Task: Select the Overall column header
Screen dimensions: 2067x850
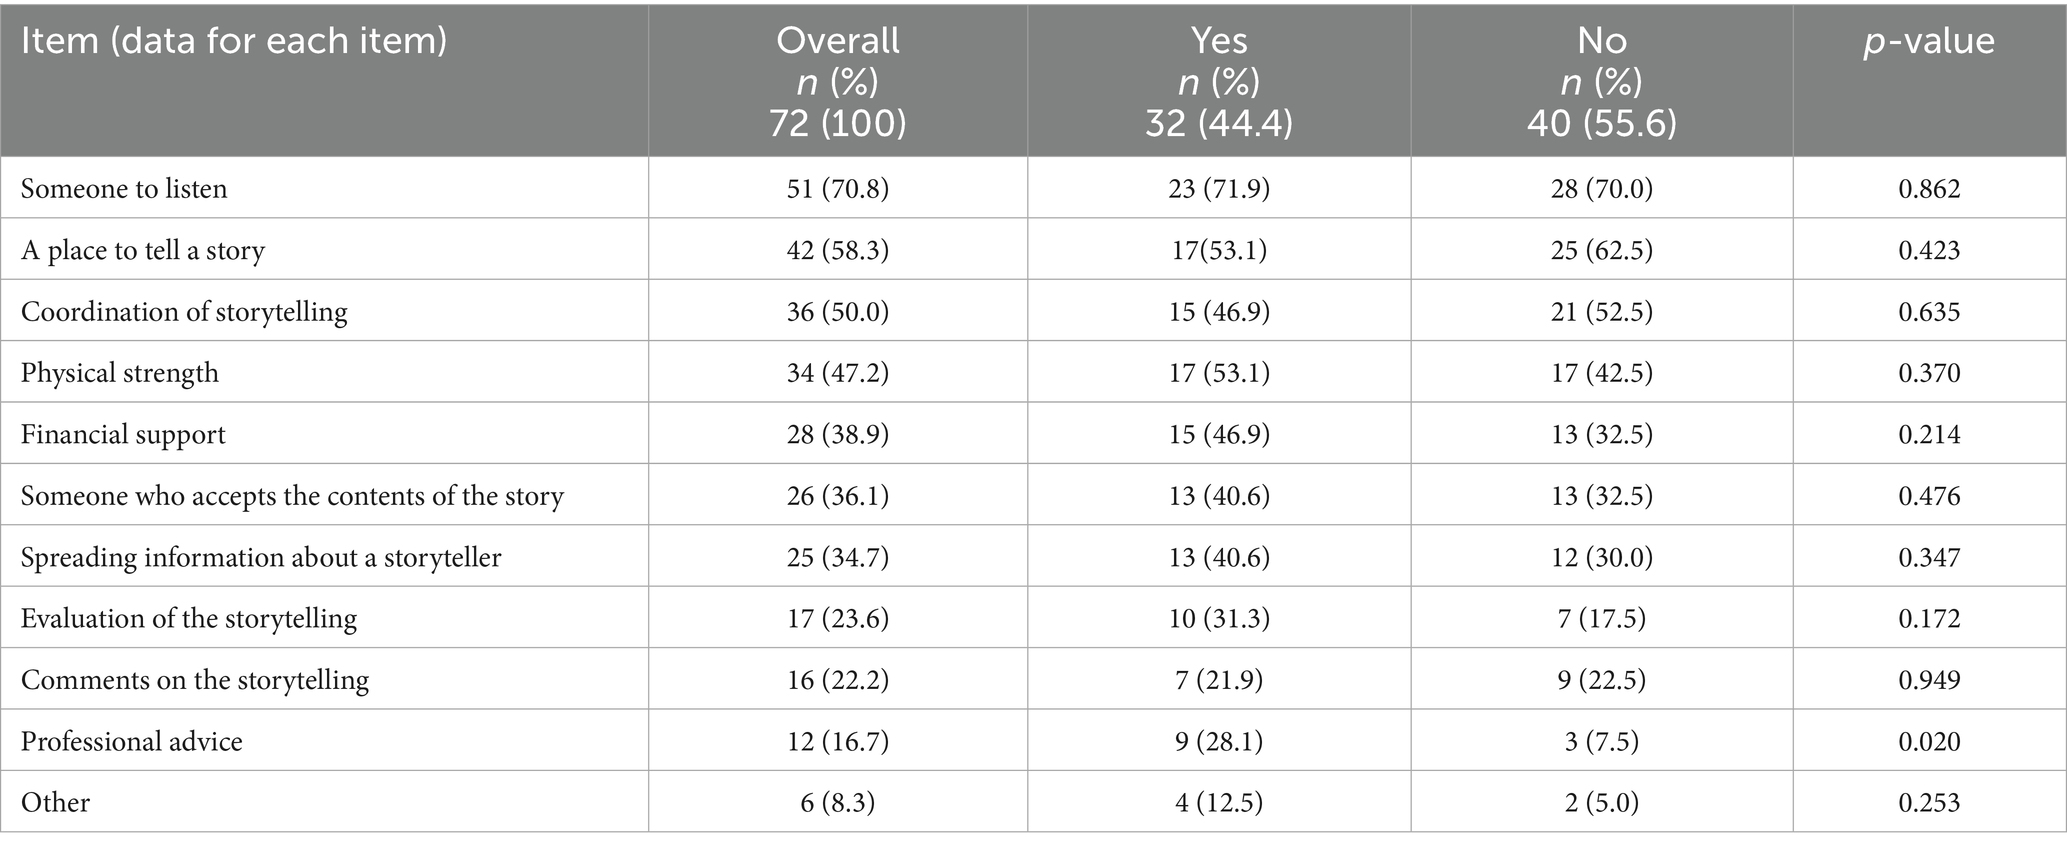Action: (x=837, y=81)
